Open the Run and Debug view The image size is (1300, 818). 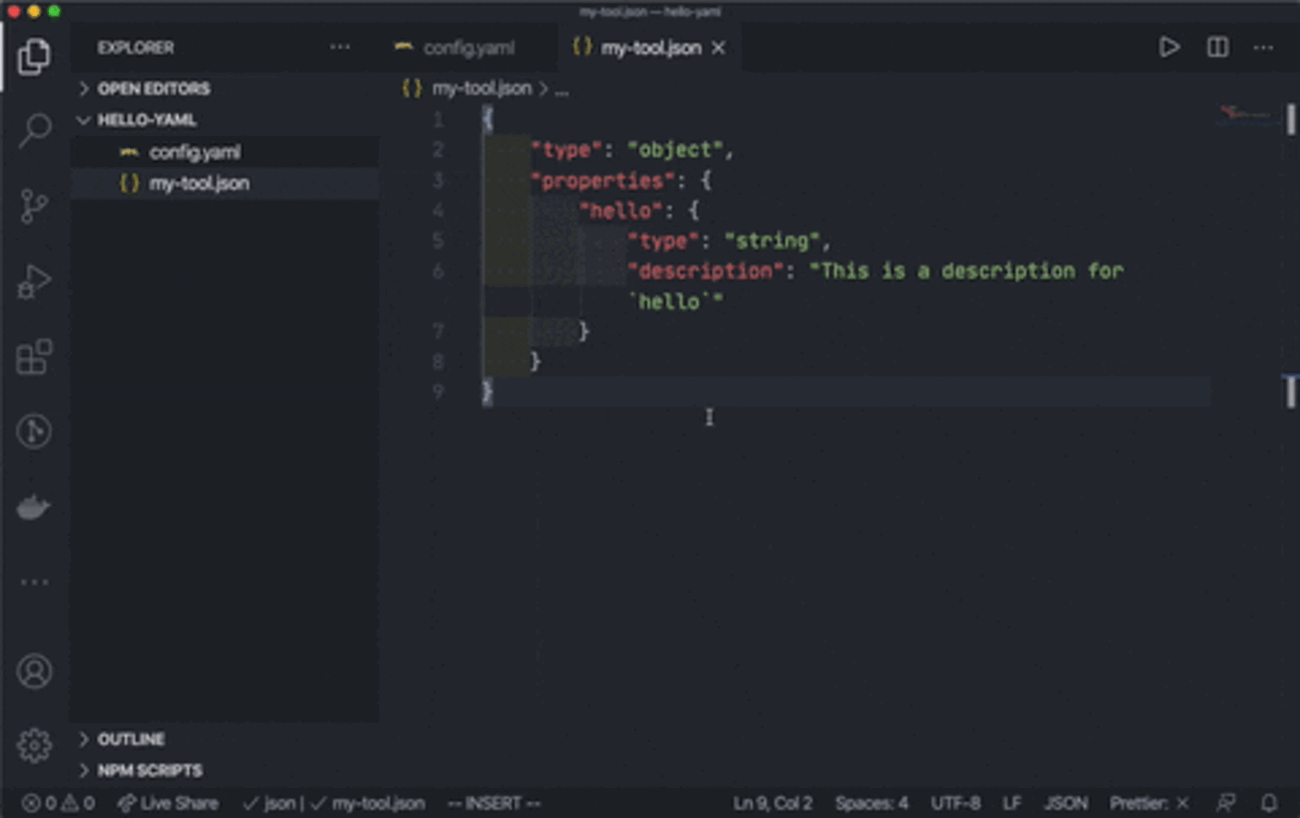pyautogui.click(x=34, y=282)
